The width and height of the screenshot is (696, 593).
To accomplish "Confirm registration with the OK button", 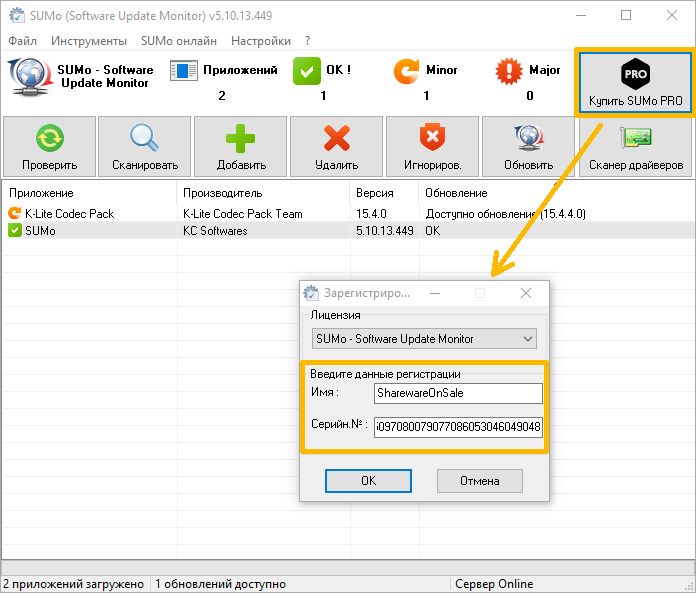I will [368, 481].
